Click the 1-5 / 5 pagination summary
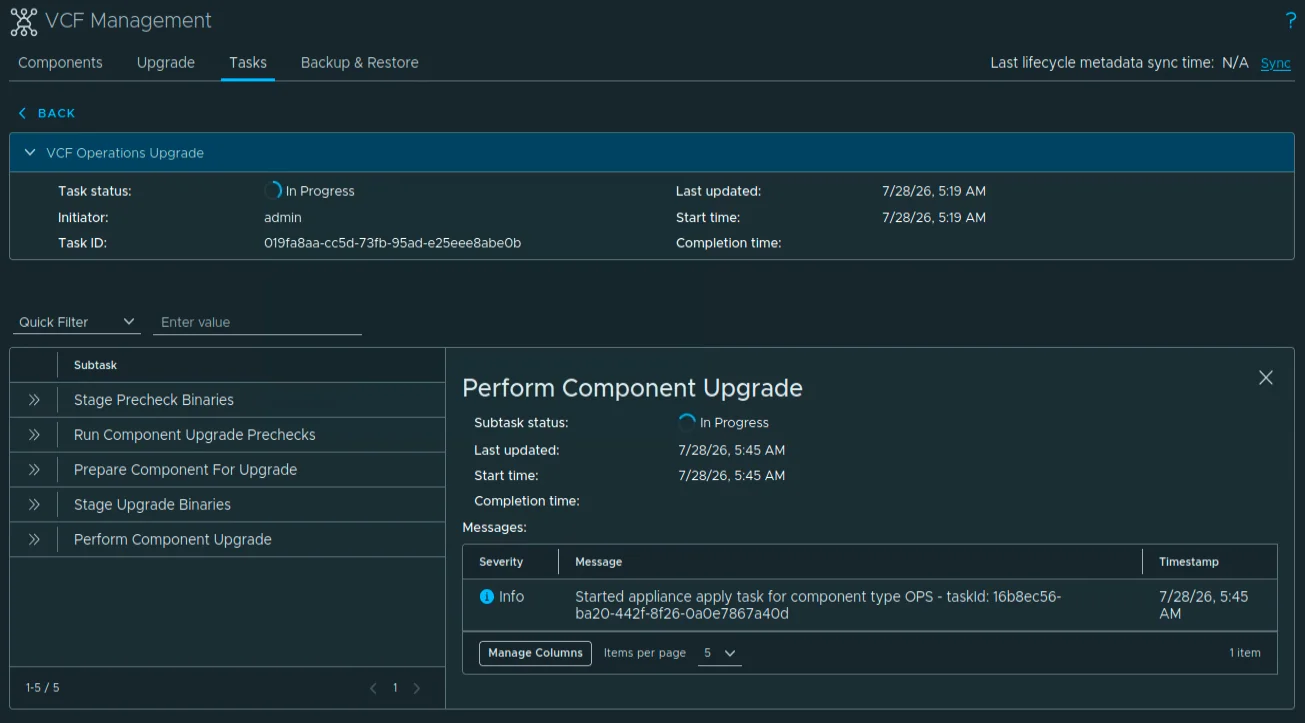1305x723 pixels. tap(42, 688)
